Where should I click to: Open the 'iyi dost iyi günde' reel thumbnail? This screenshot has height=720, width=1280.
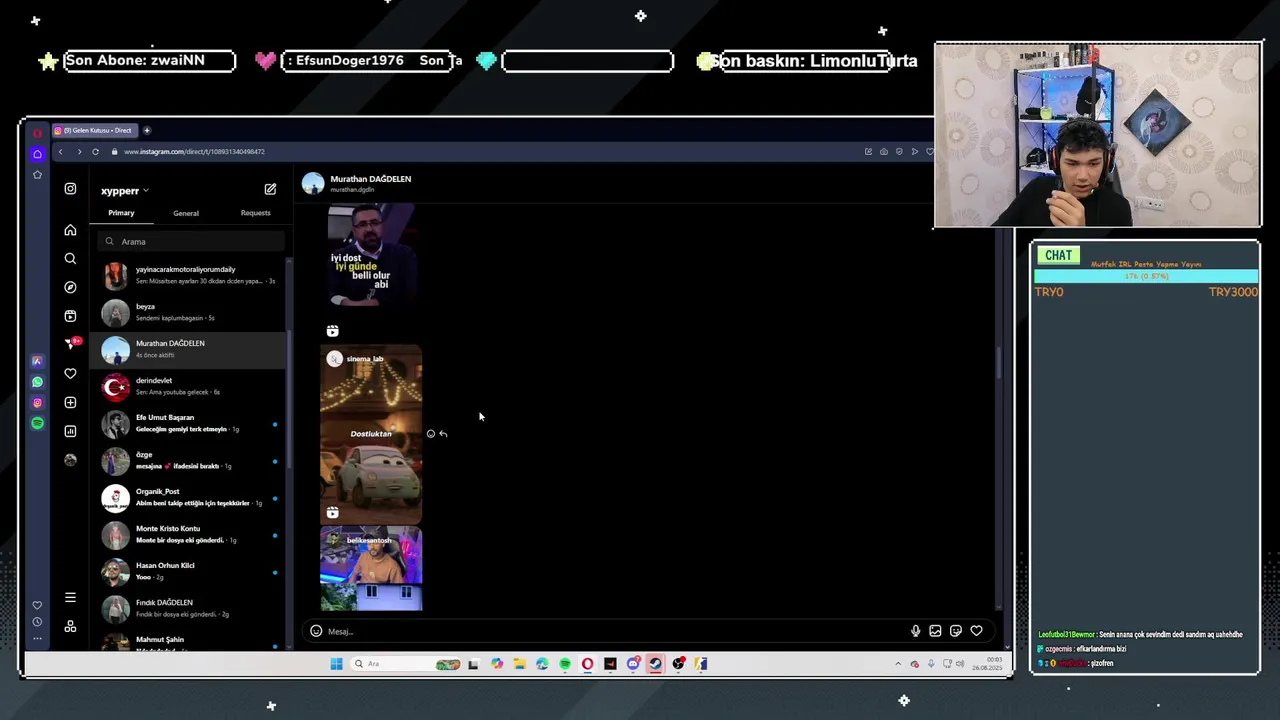tap(371, 255)
